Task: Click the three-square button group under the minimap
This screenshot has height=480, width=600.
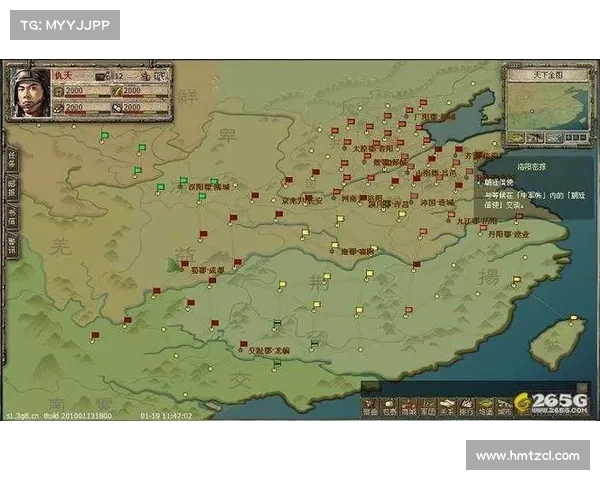Action: (x=576, y=137)
